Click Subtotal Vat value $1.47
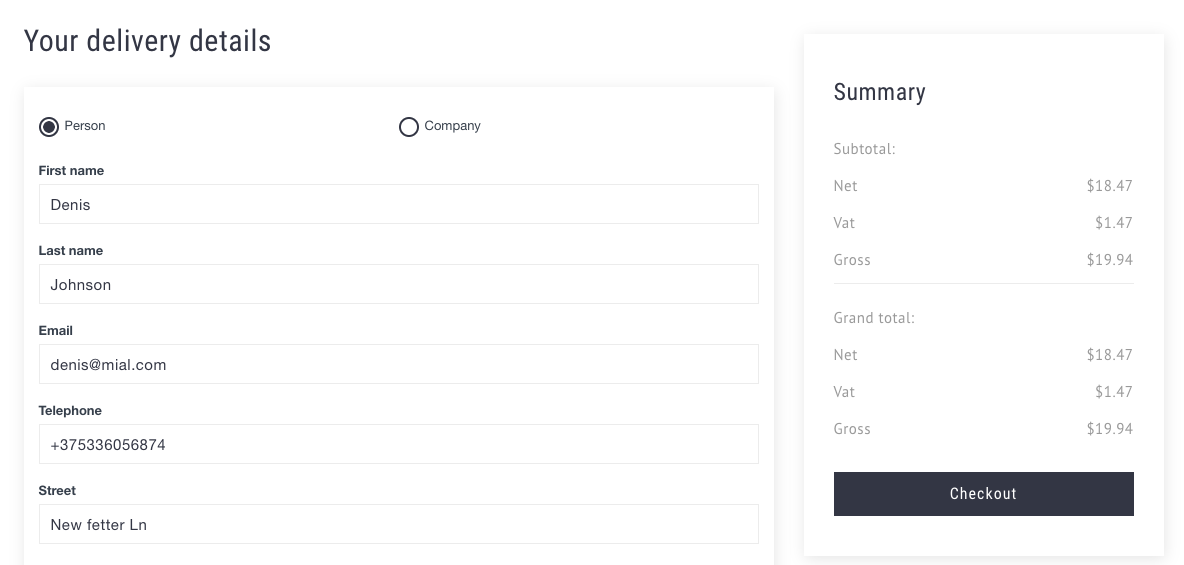 pos(1114,223)
